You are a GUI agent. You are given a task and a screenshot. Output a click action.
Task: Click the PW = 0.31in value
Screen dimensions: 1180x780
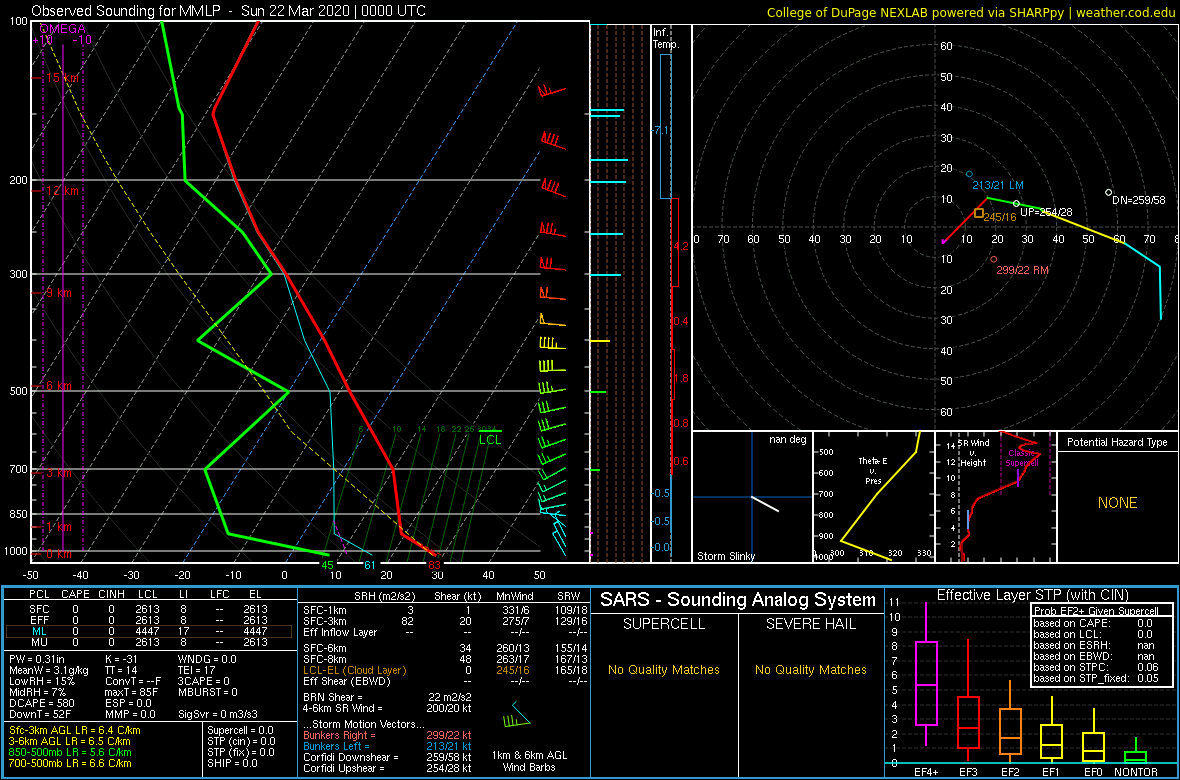coord(38,659)
